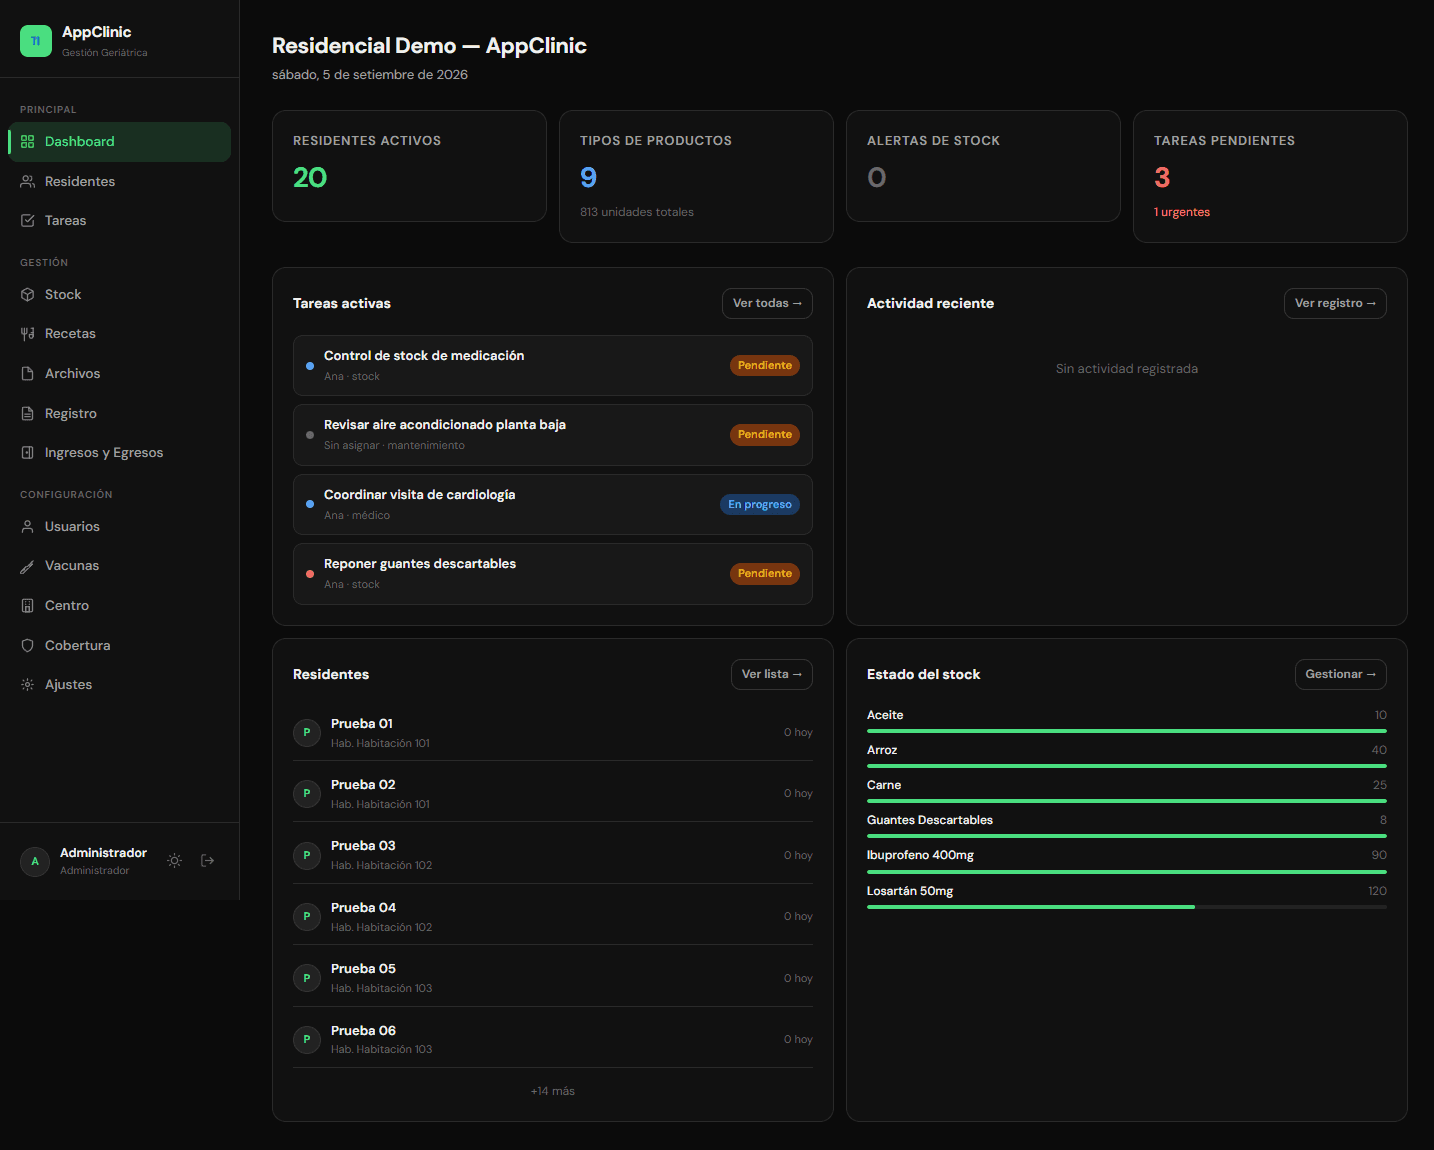
Task: Click the Residentes people icon
Action: [28, 181]
